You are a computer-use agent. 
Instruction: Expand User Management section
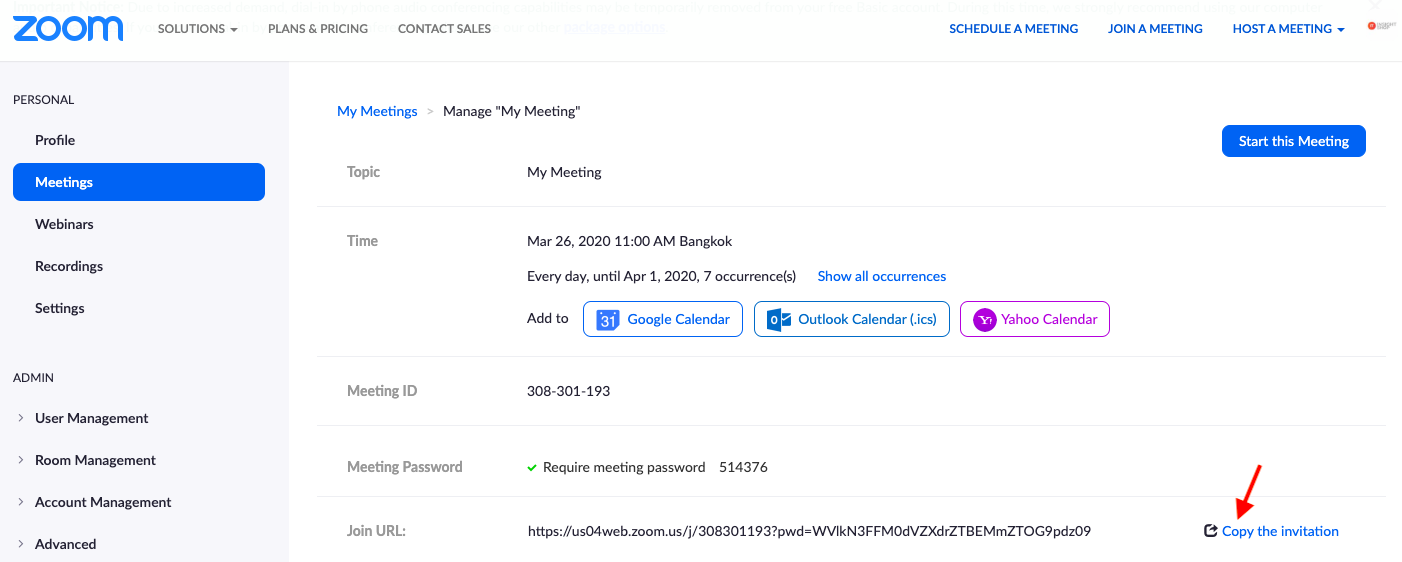[x=84, y=418]
